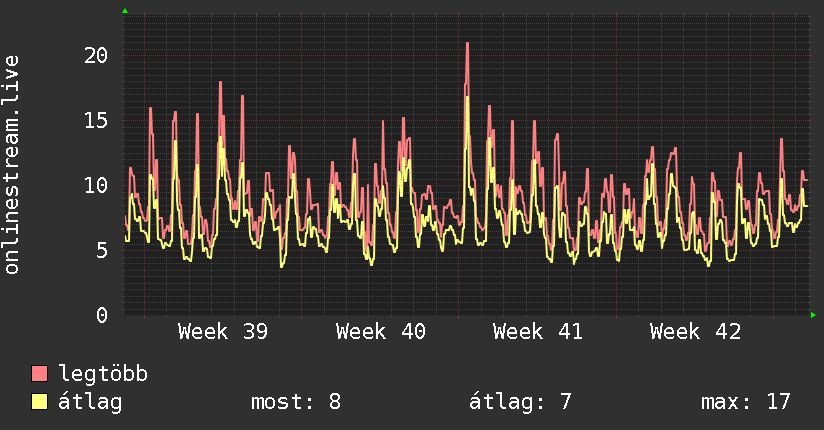Screen dimensions: 824x430
Task: Click the yellow átlag legend swatch
Action: click(x=39, y=402)
